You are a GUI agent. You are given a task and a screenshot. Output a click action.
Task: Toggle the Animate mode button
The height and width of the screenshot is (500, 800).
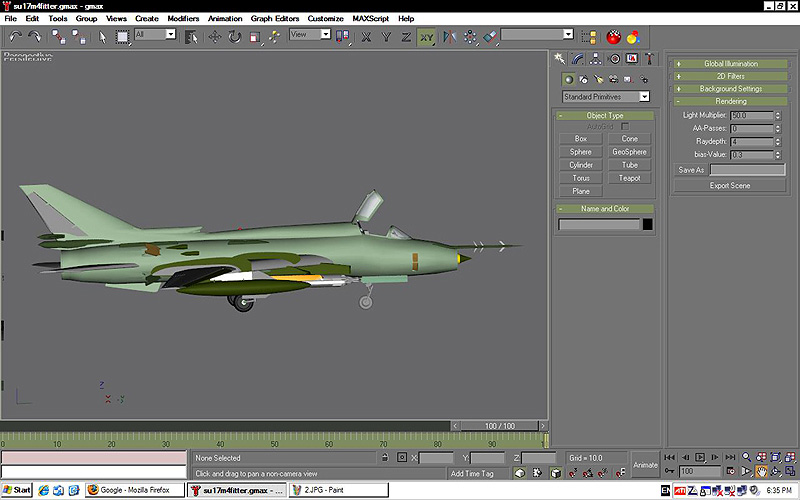(x=645, y=464)
